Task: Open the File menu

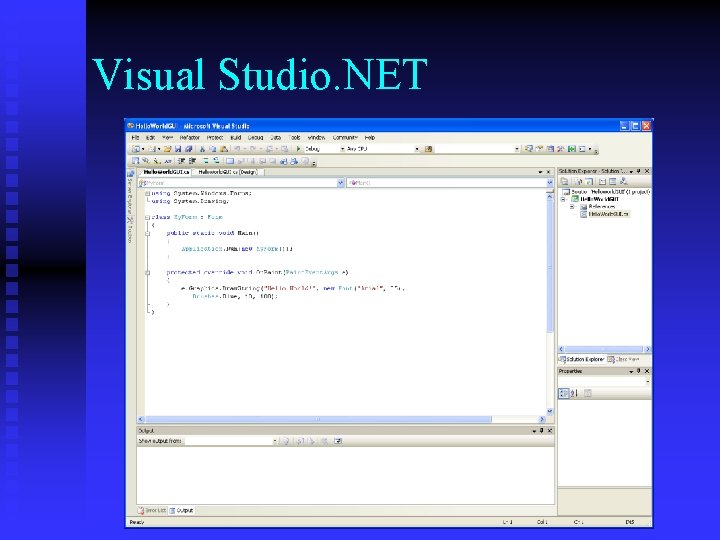Action: click(135, 137)
